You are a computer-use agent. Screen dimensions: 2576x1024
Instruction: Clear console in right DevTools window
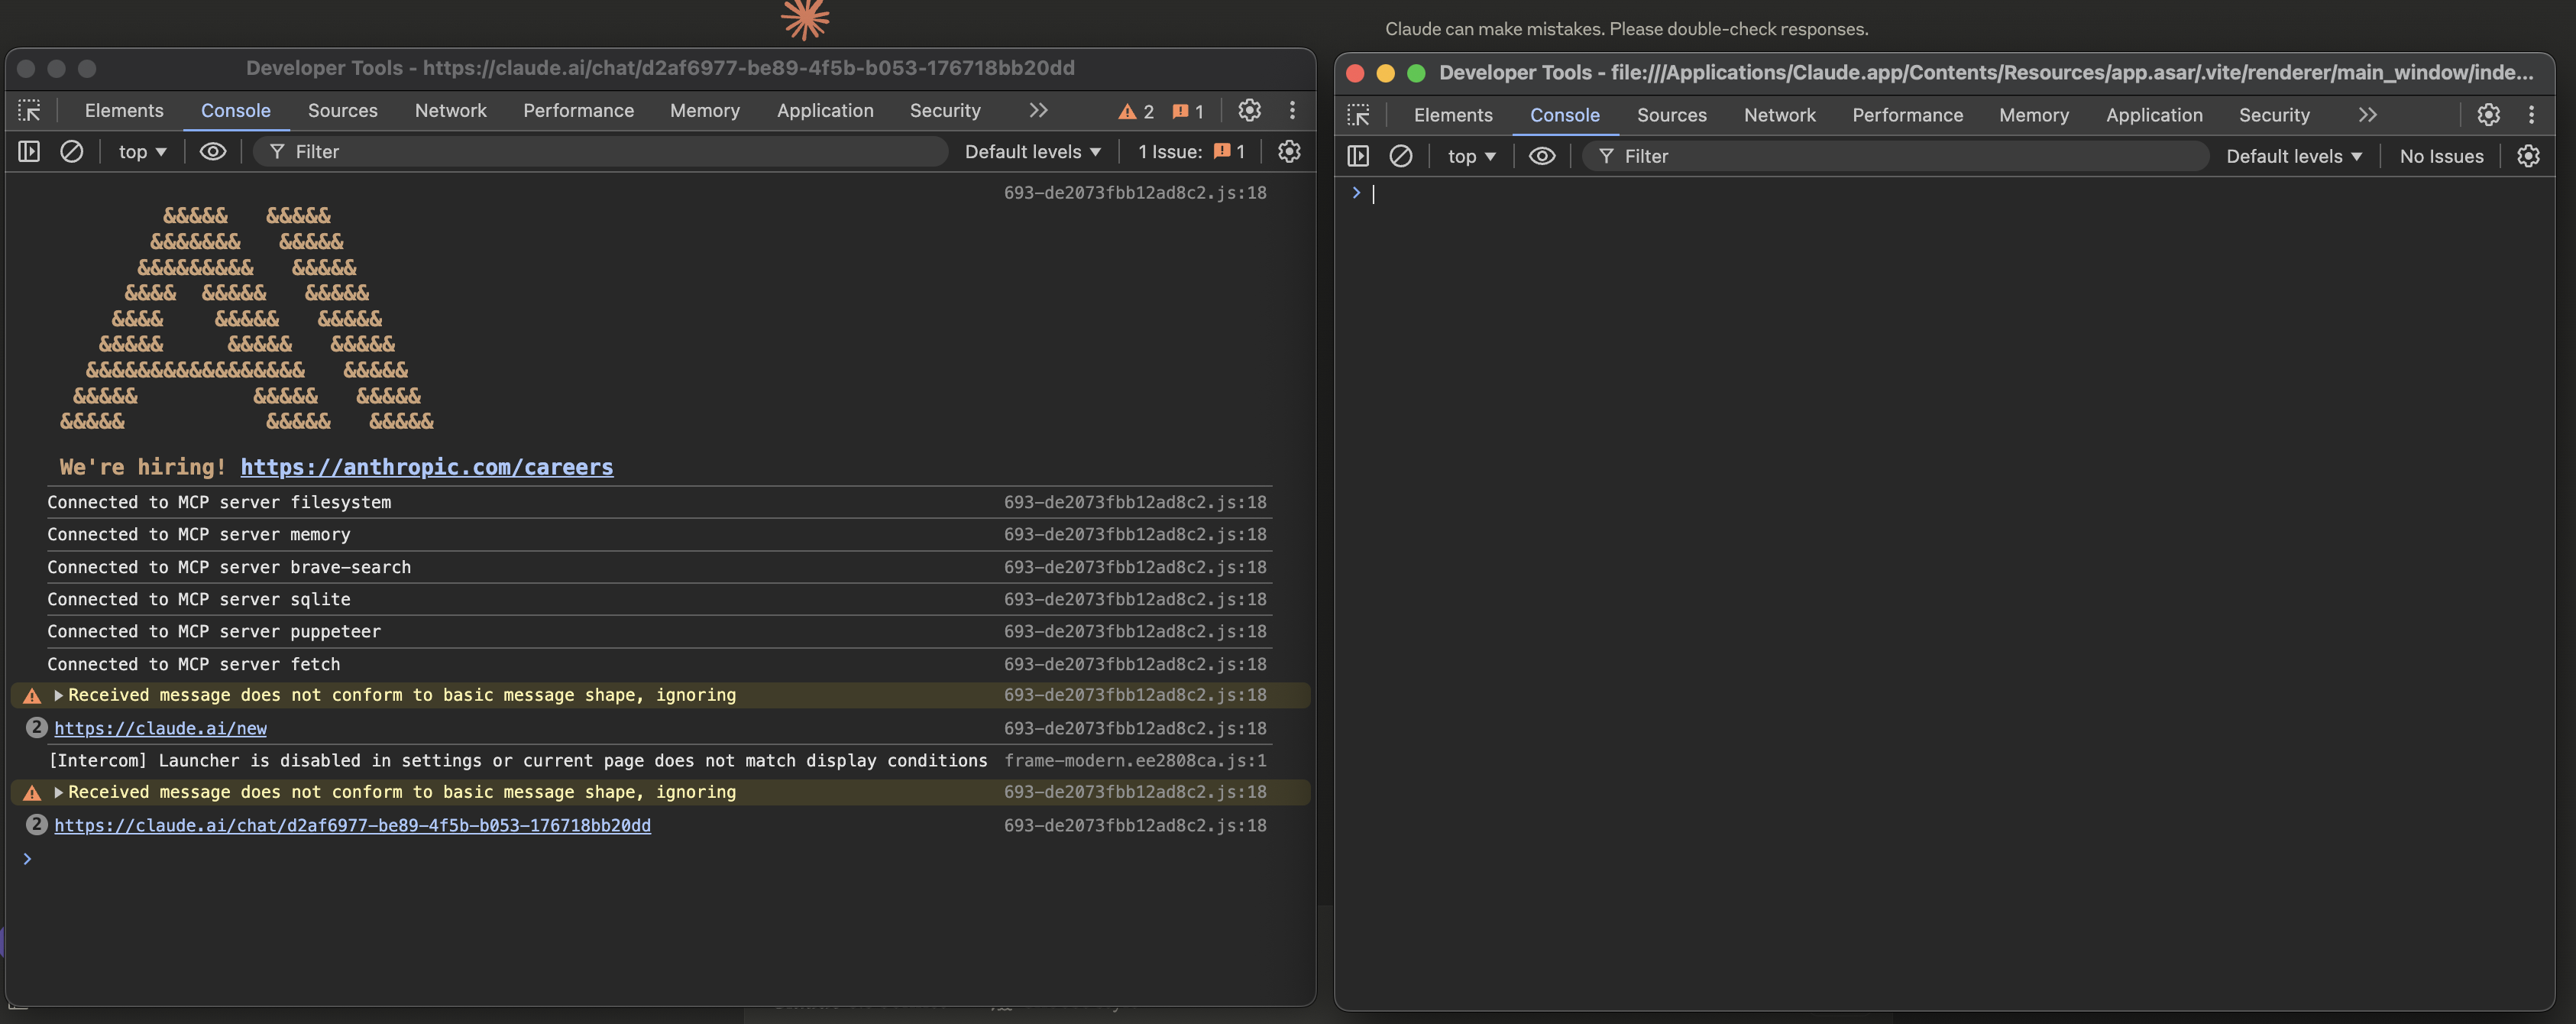(x=1400, y=156)
